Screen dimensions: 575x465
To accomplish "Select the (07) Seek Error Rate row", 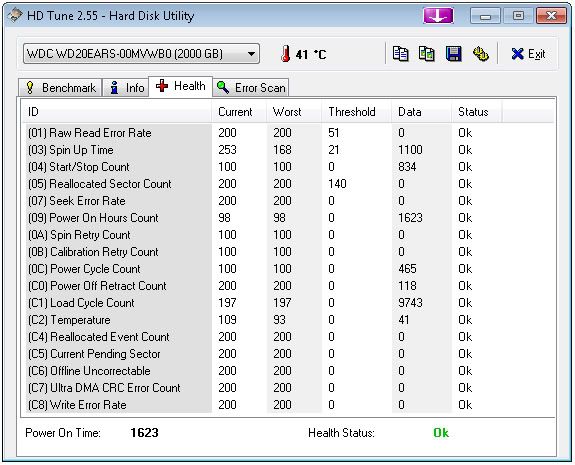I will point(264,201).
